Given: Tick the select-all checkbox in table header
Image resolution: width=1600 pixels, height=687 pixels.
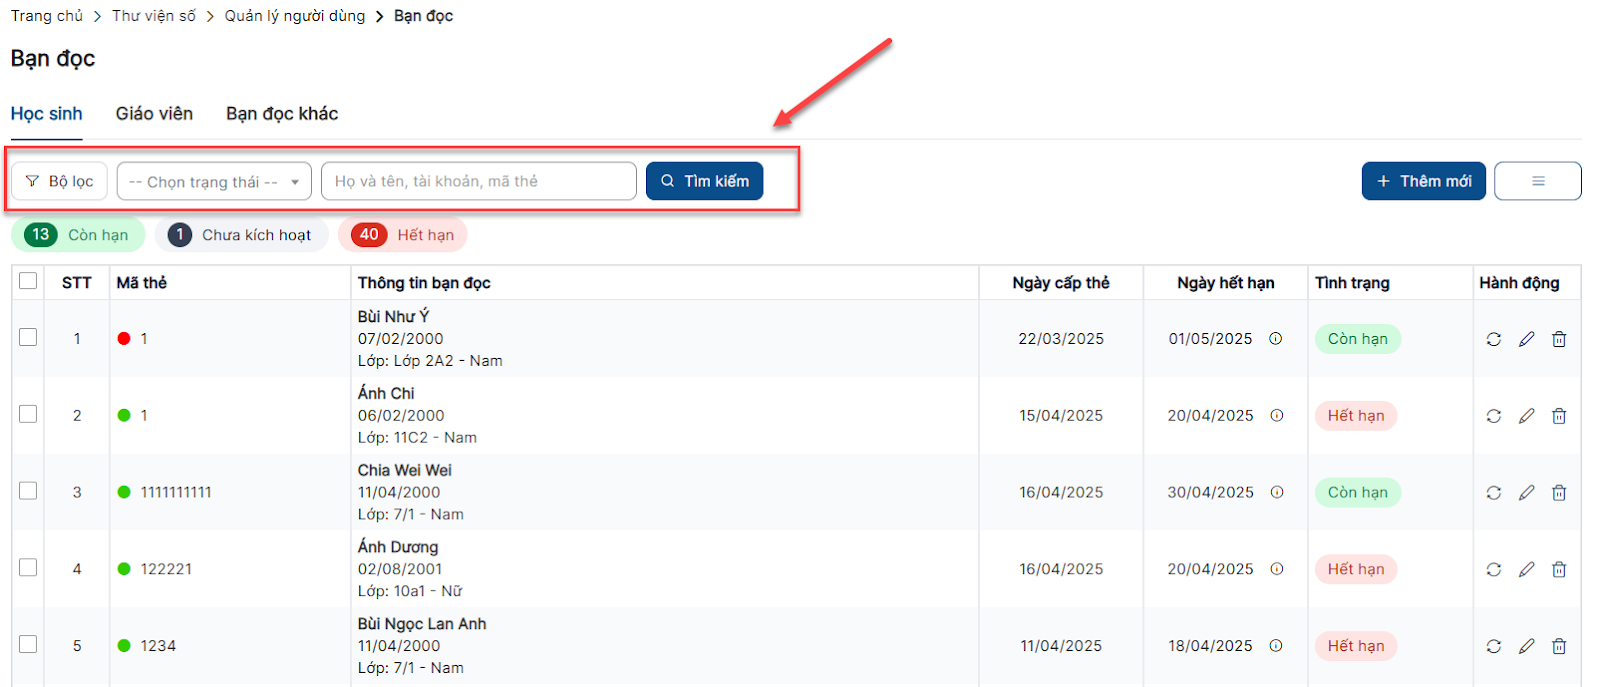Looking at the screenshot, I should pos(28,281).
